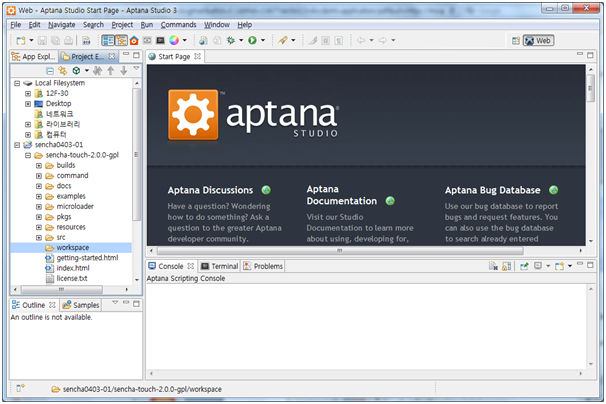Open the Navigate menu
The image size is (606, 404).
tap(61, 25)
